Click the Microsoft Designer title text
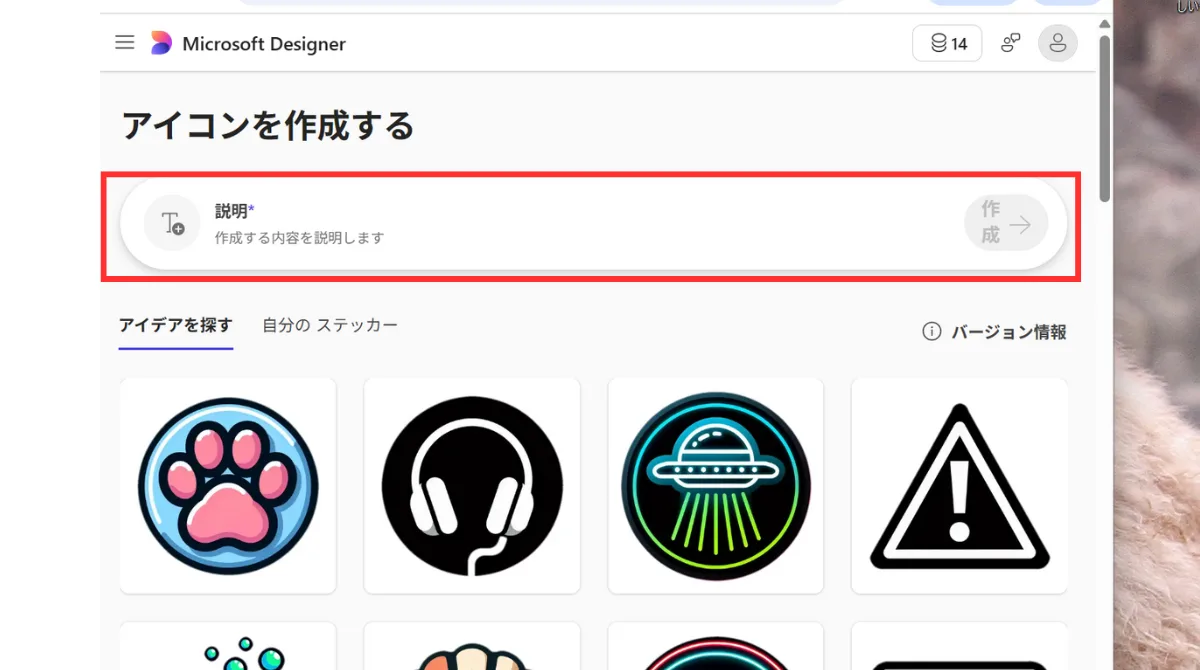1200x670 pixels. (264, 44)
